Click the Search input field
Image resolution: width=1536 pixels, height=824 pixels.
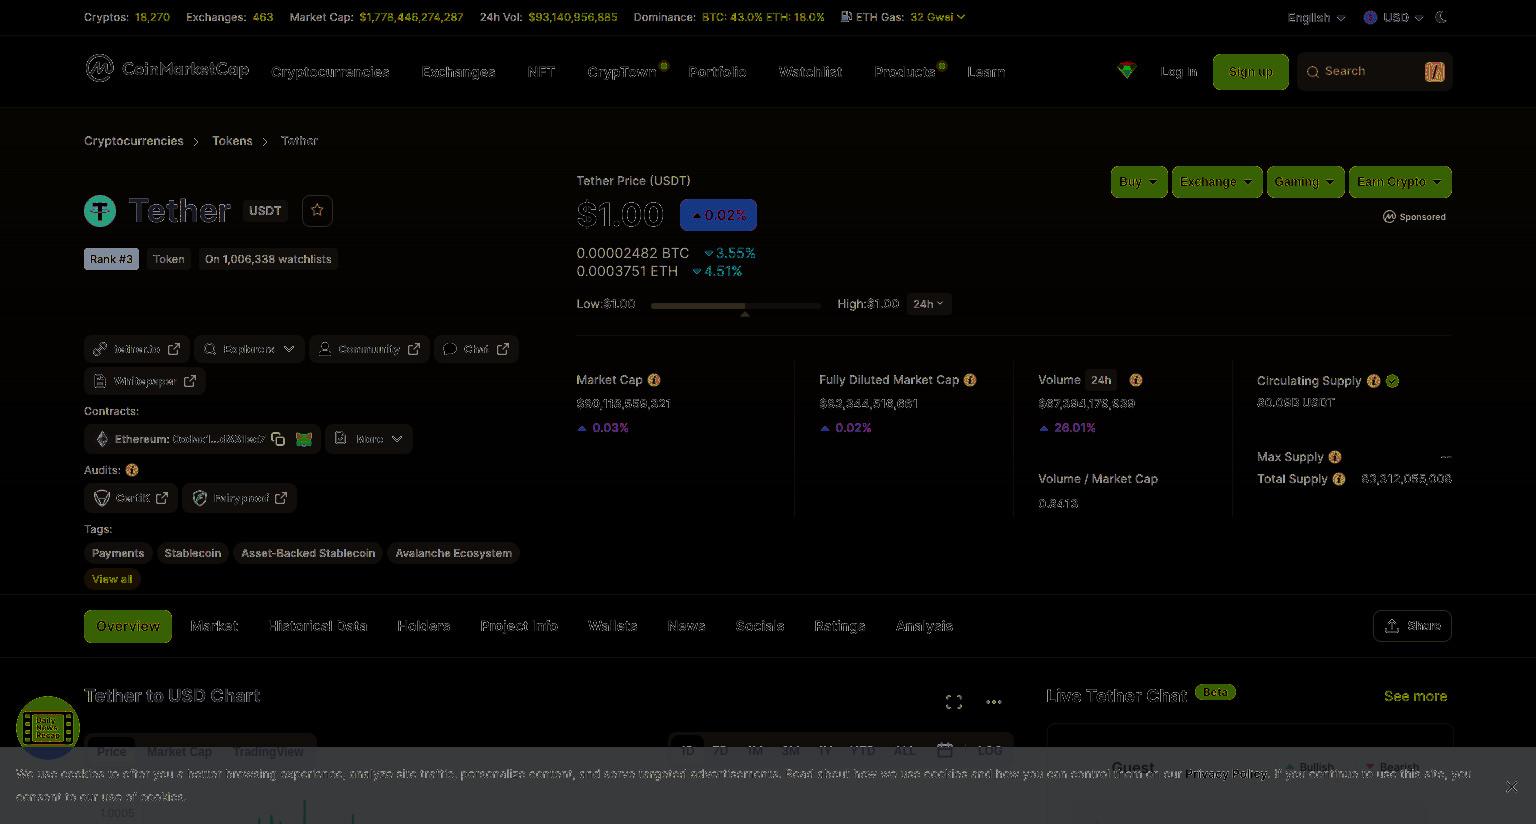[1374, 72]
